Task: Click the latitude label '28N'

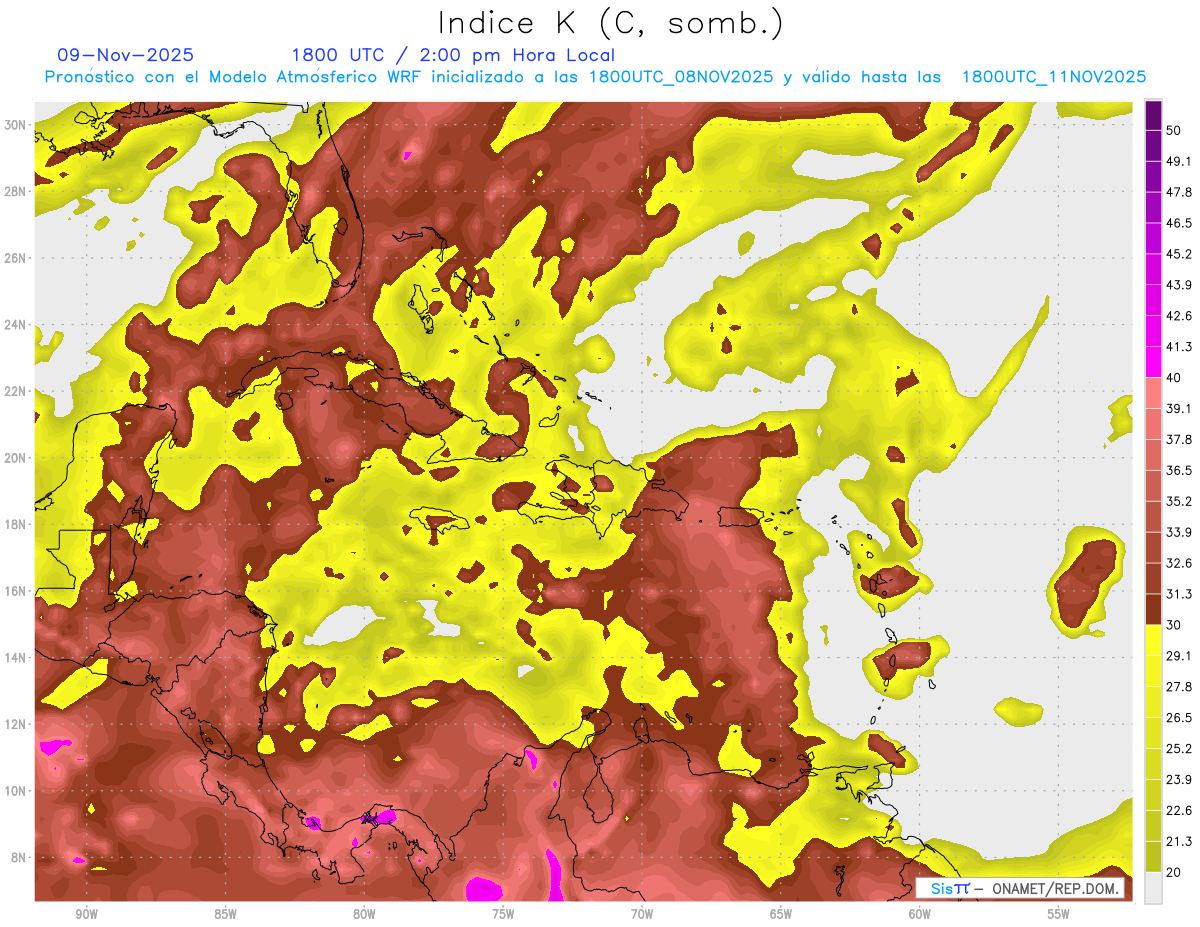Action: click(x=15, y=191)
